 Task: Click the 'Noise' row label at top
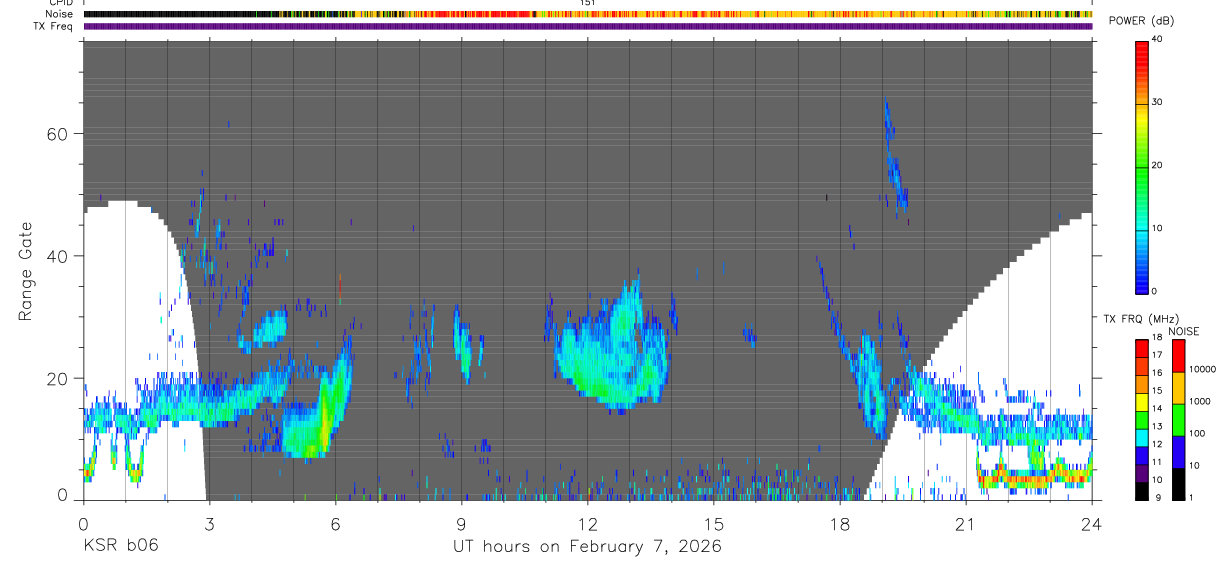pos(58,14)
